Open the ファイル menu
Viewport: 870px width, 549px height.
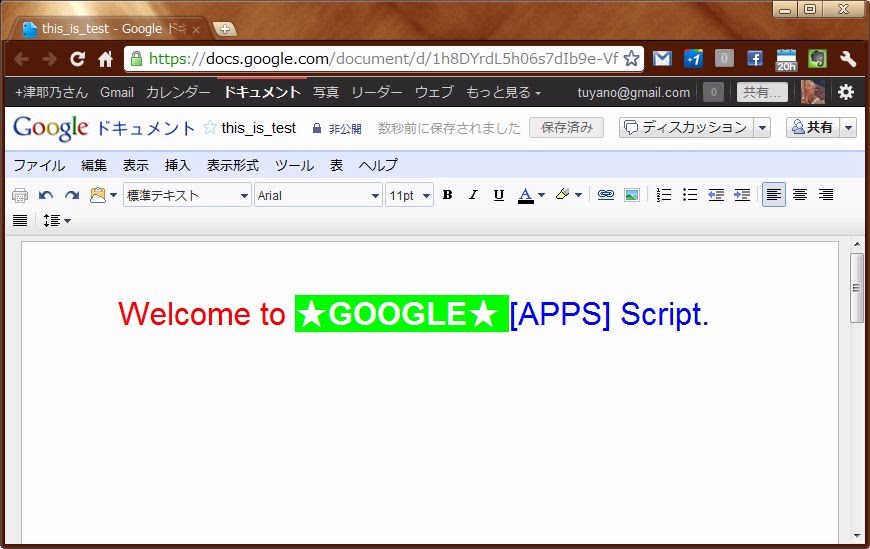[x=39, y=165]
